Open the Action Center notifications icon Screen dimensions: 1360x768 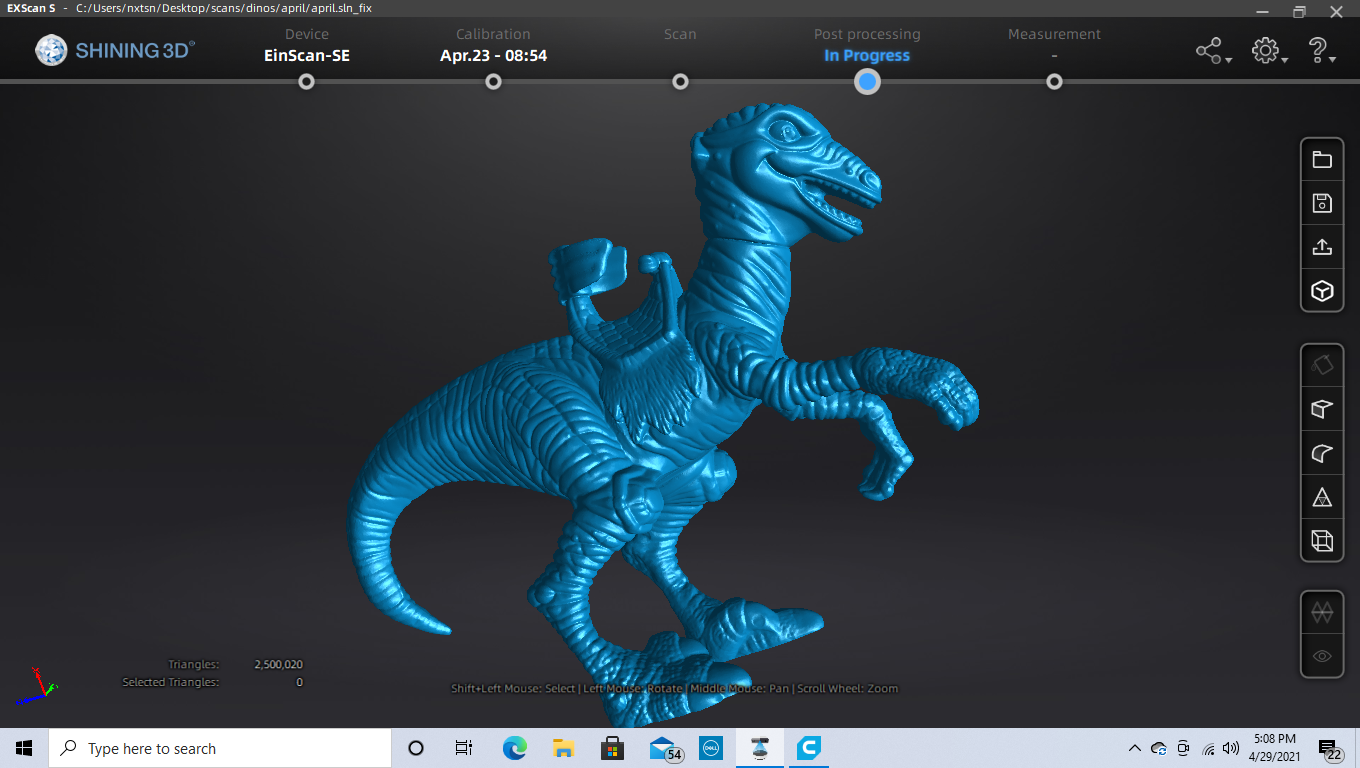click(1330, 748)
